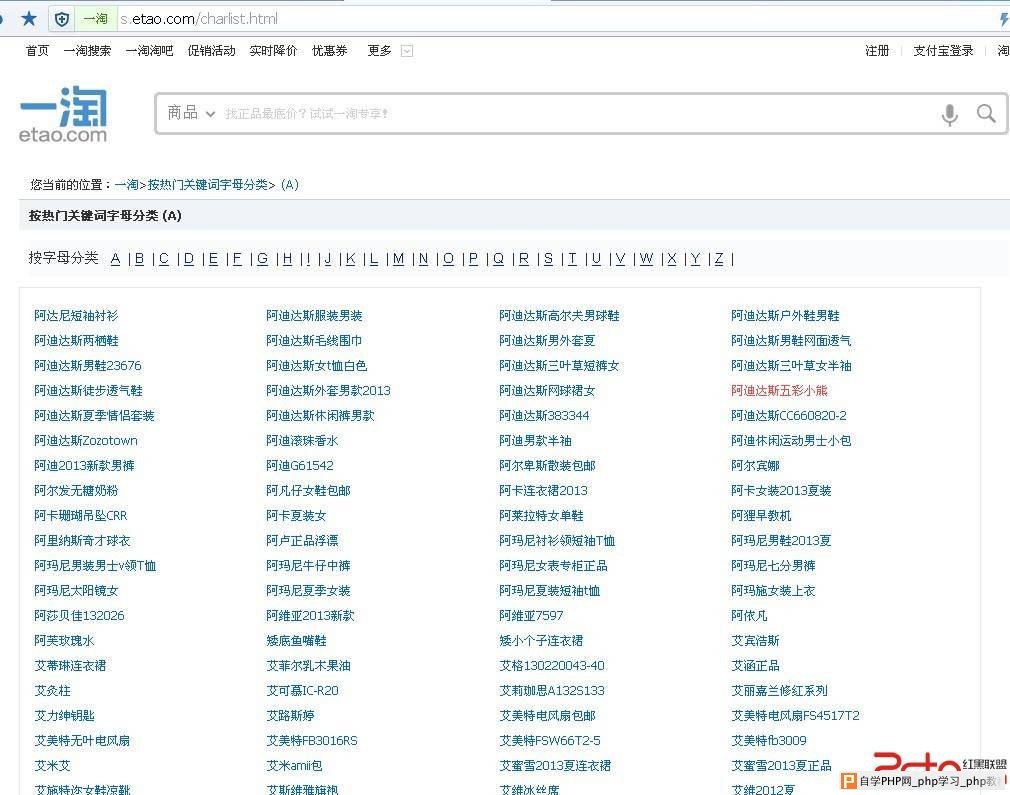Open keyword 阿尔宾娜
The height and width of the screenshot is (795, 1010).
point(756,465)
